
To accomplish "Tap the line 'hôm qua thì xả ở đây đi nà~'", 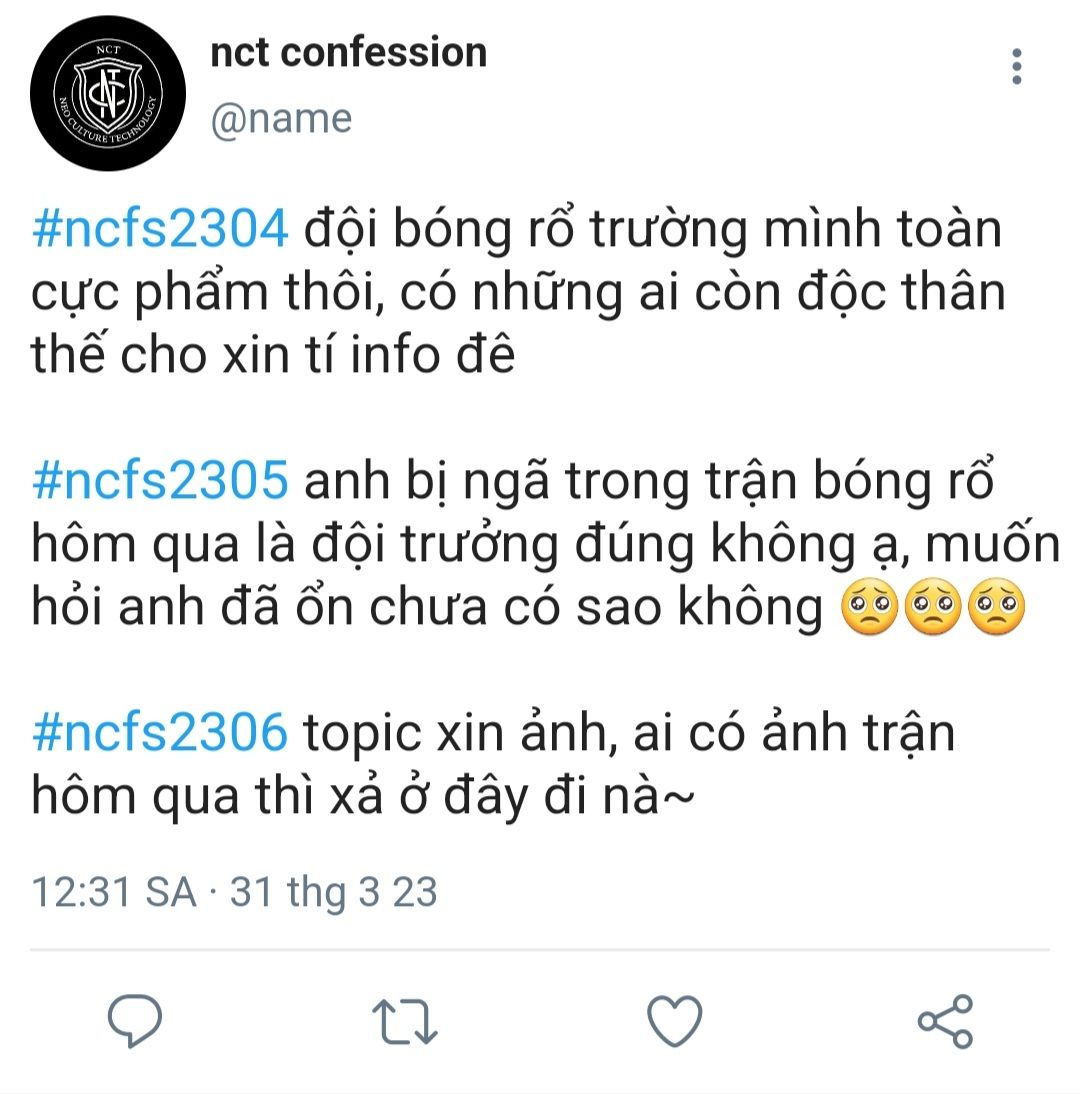I will tap(363, 796).
